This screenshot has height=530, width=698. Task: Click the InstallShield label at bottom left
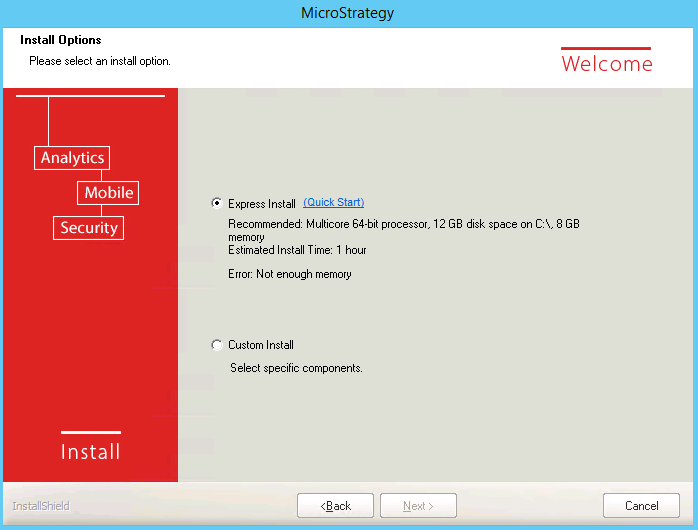41,506
